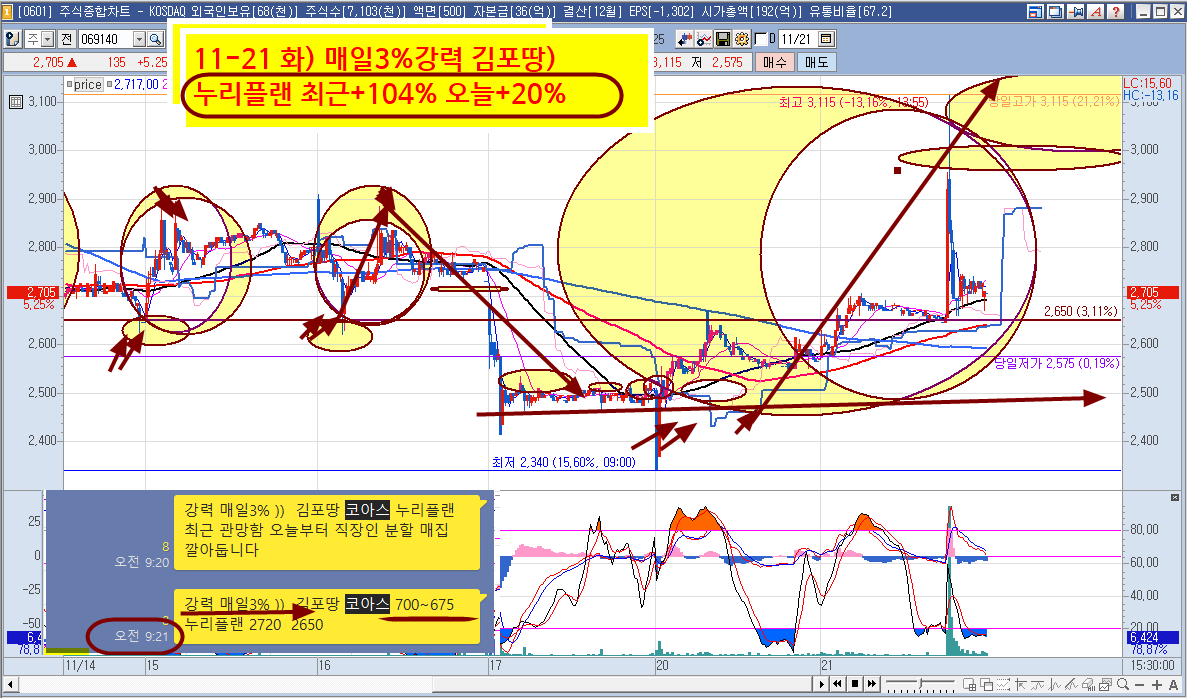
Task: Toggle the 2,717.00 moving average legend box
Action: click(109, 85)
